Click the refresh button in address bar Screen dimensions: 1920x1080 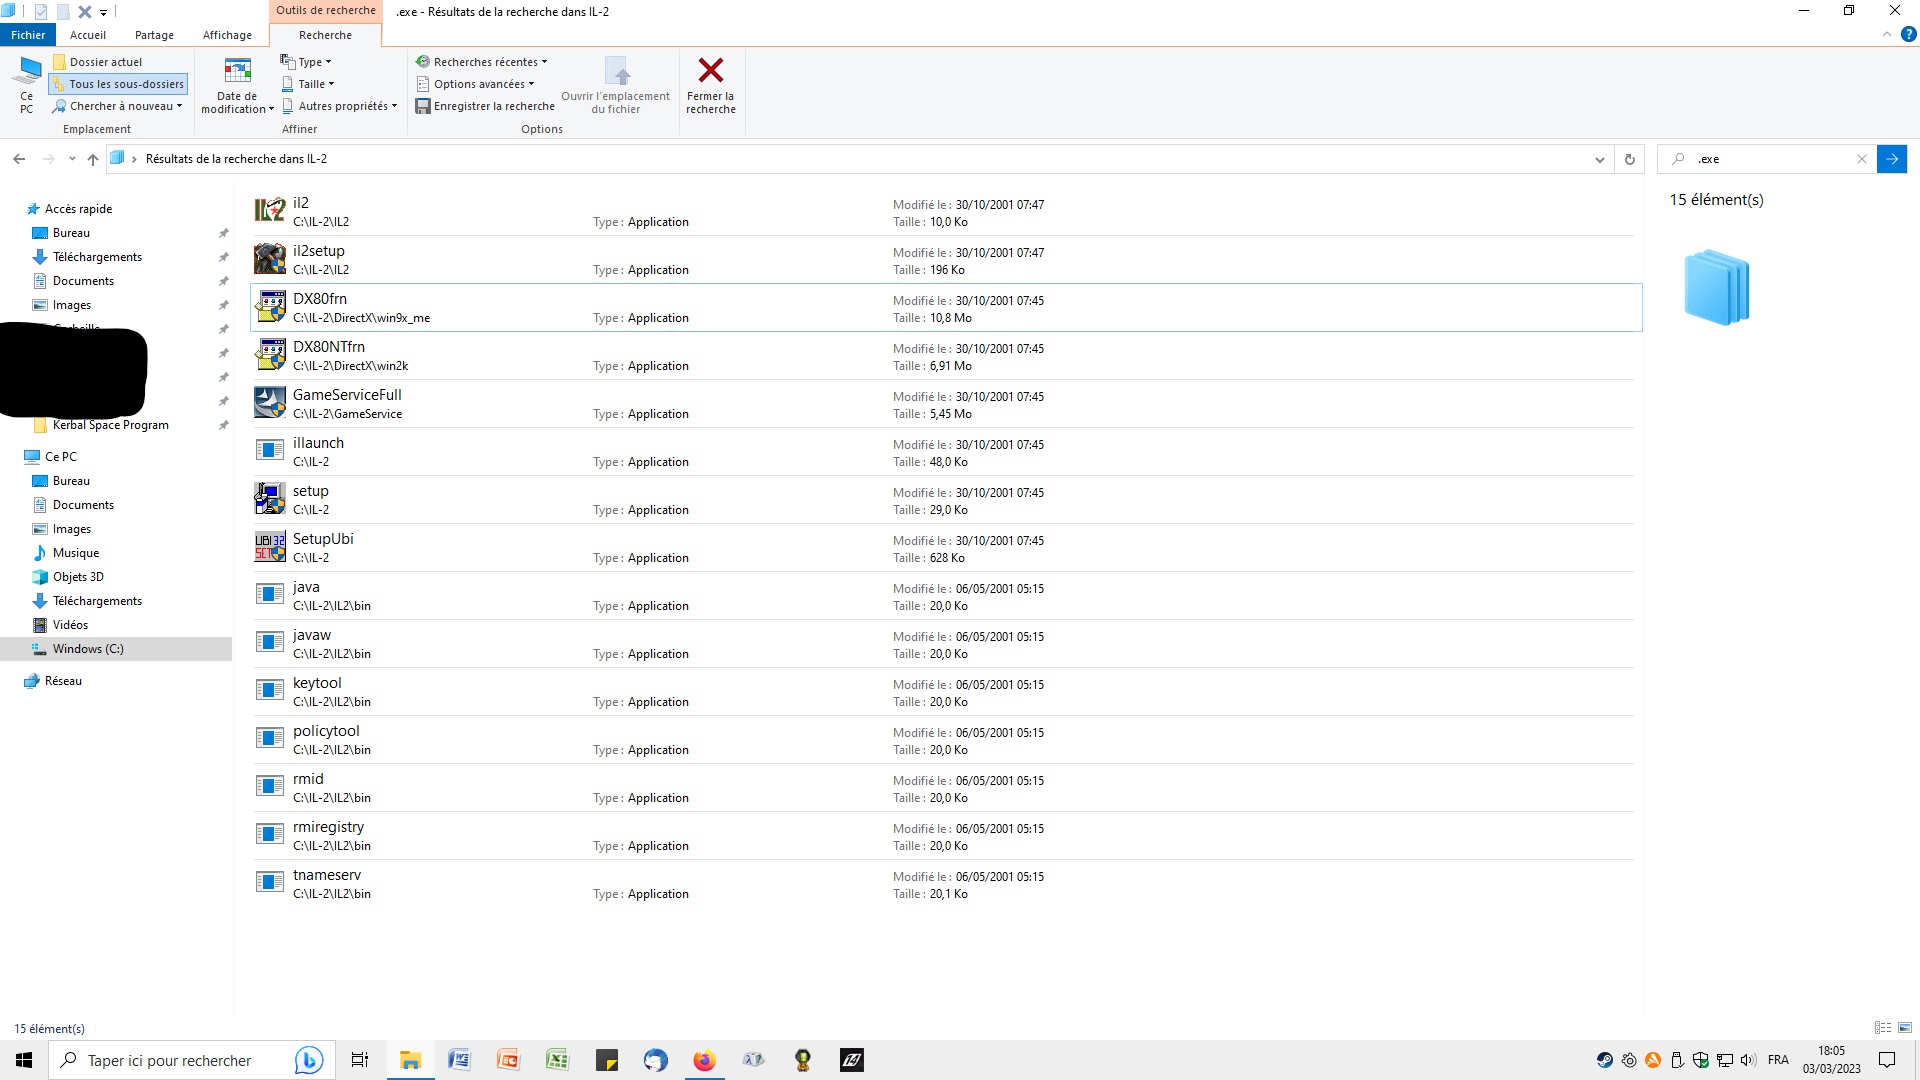tap(1630, 159)
